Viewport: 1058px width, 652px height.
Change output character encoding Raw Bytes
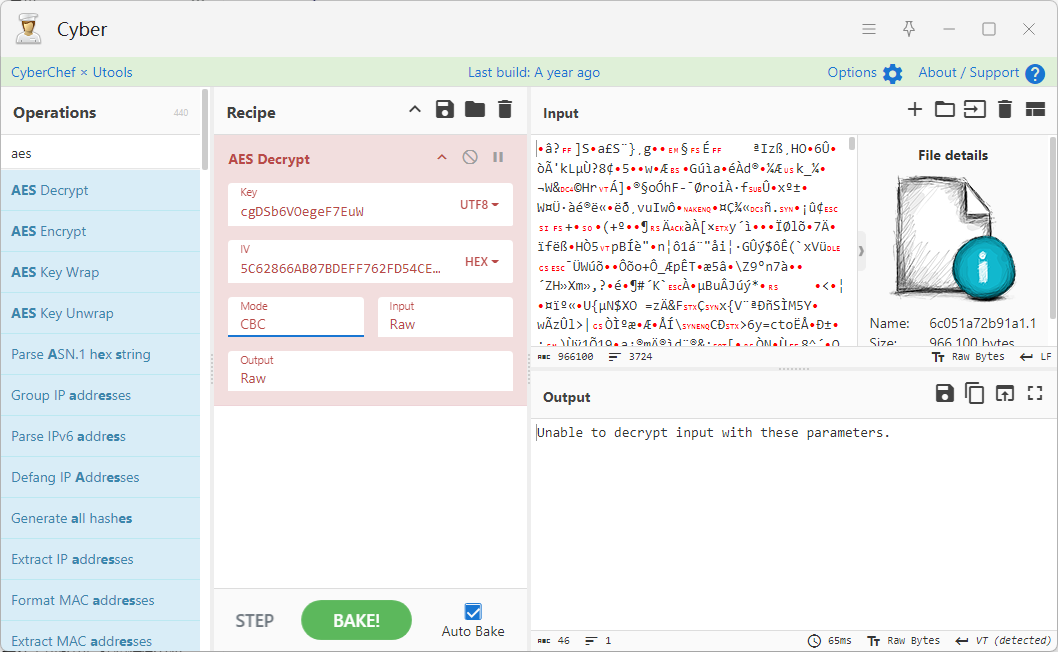pyautogui.click(x=904, y=641)
